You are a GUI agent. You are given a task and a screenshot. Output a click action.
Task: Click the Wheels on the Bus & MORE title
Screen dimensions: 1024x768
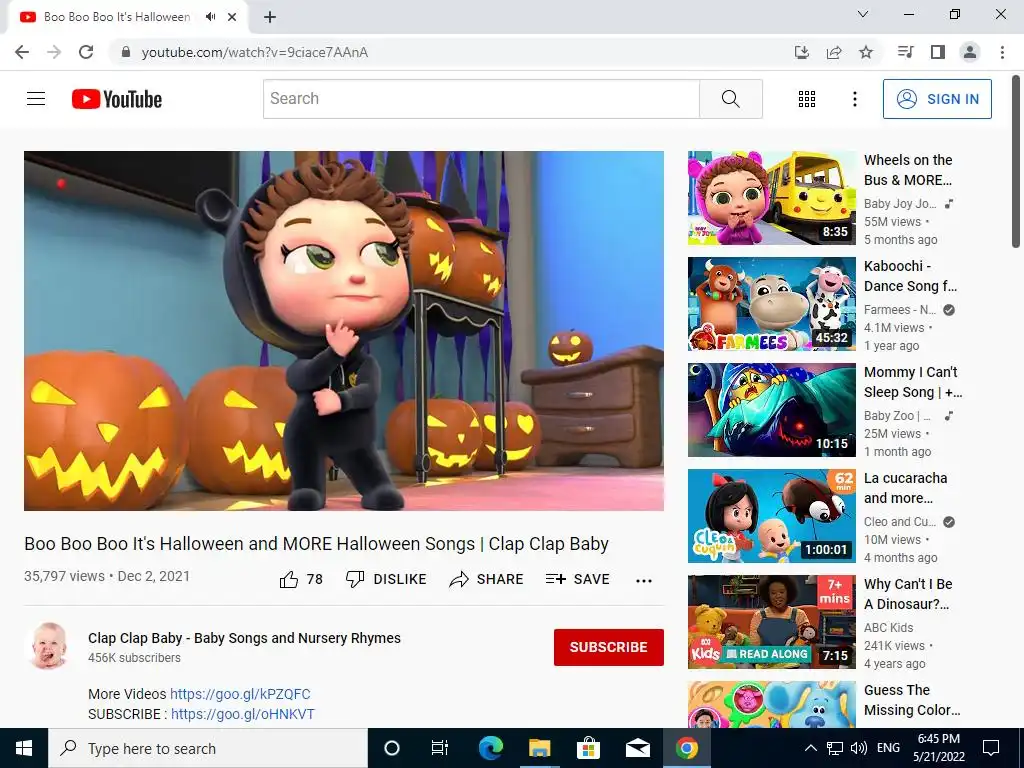[908, 170]
